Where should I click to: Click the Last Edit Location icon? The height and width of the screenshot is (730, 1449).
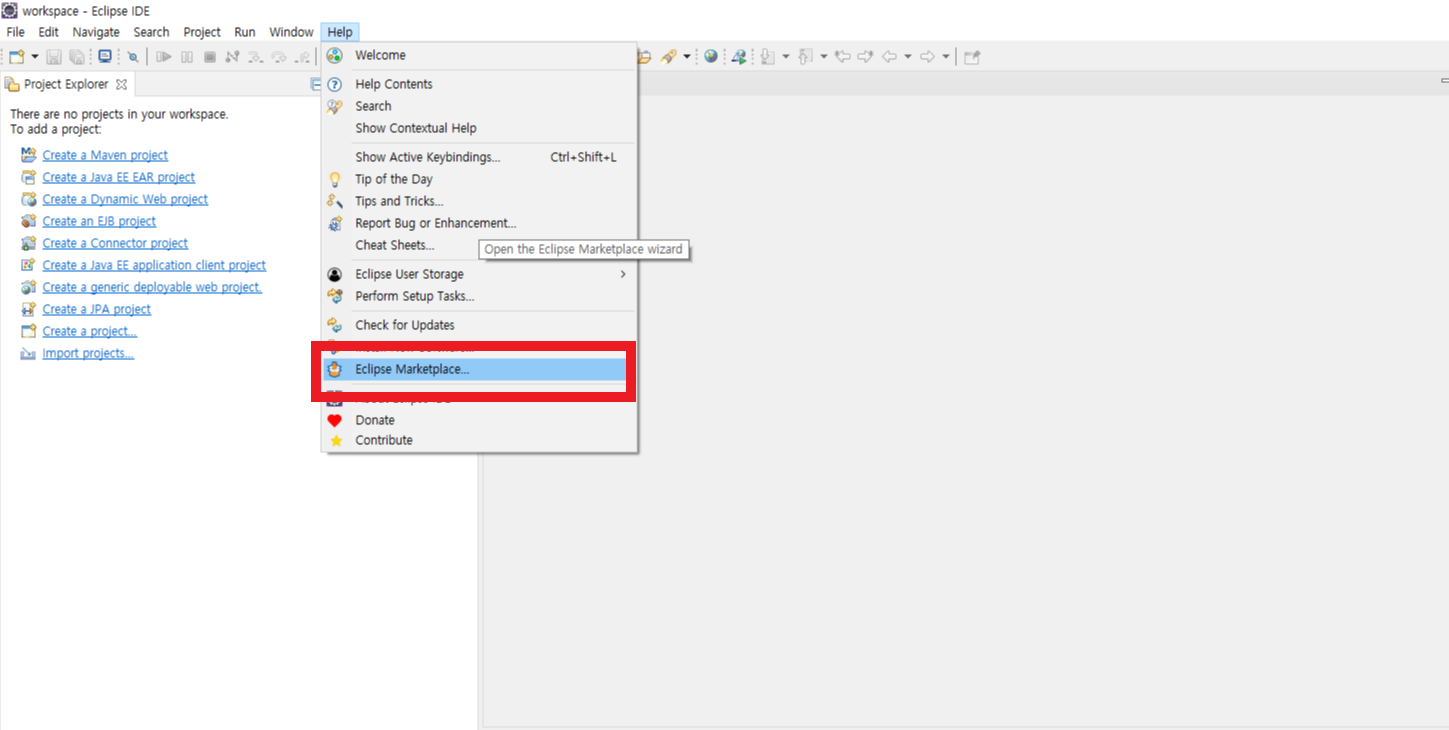(x=843, y=57)
